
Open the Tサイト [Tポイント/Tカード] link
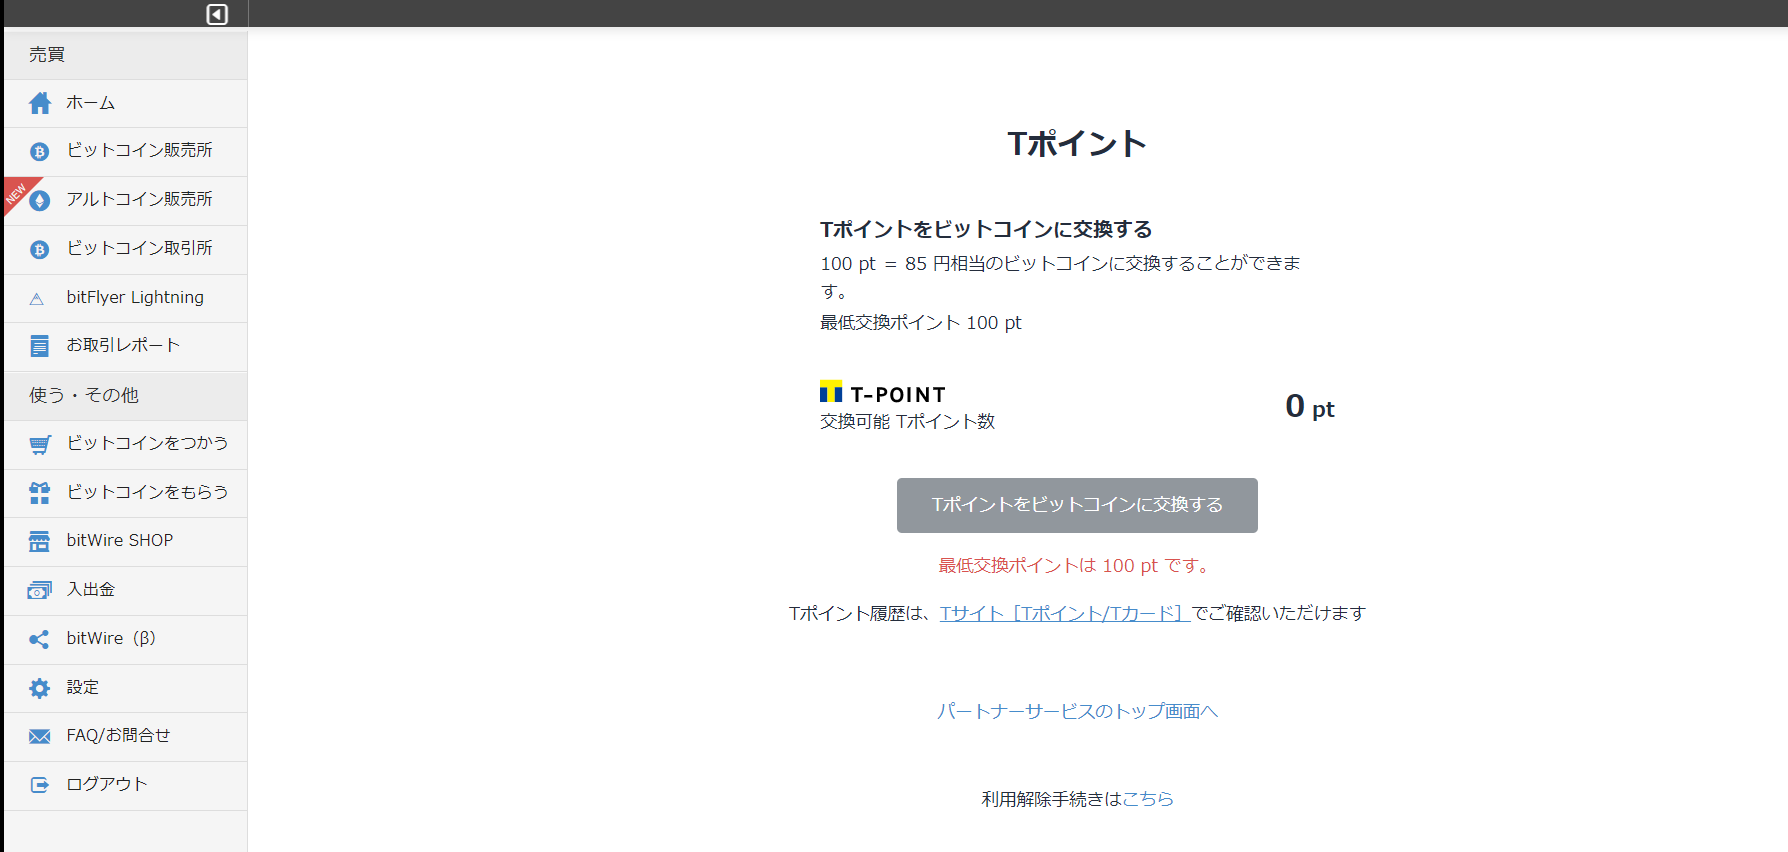(1064, 613)
